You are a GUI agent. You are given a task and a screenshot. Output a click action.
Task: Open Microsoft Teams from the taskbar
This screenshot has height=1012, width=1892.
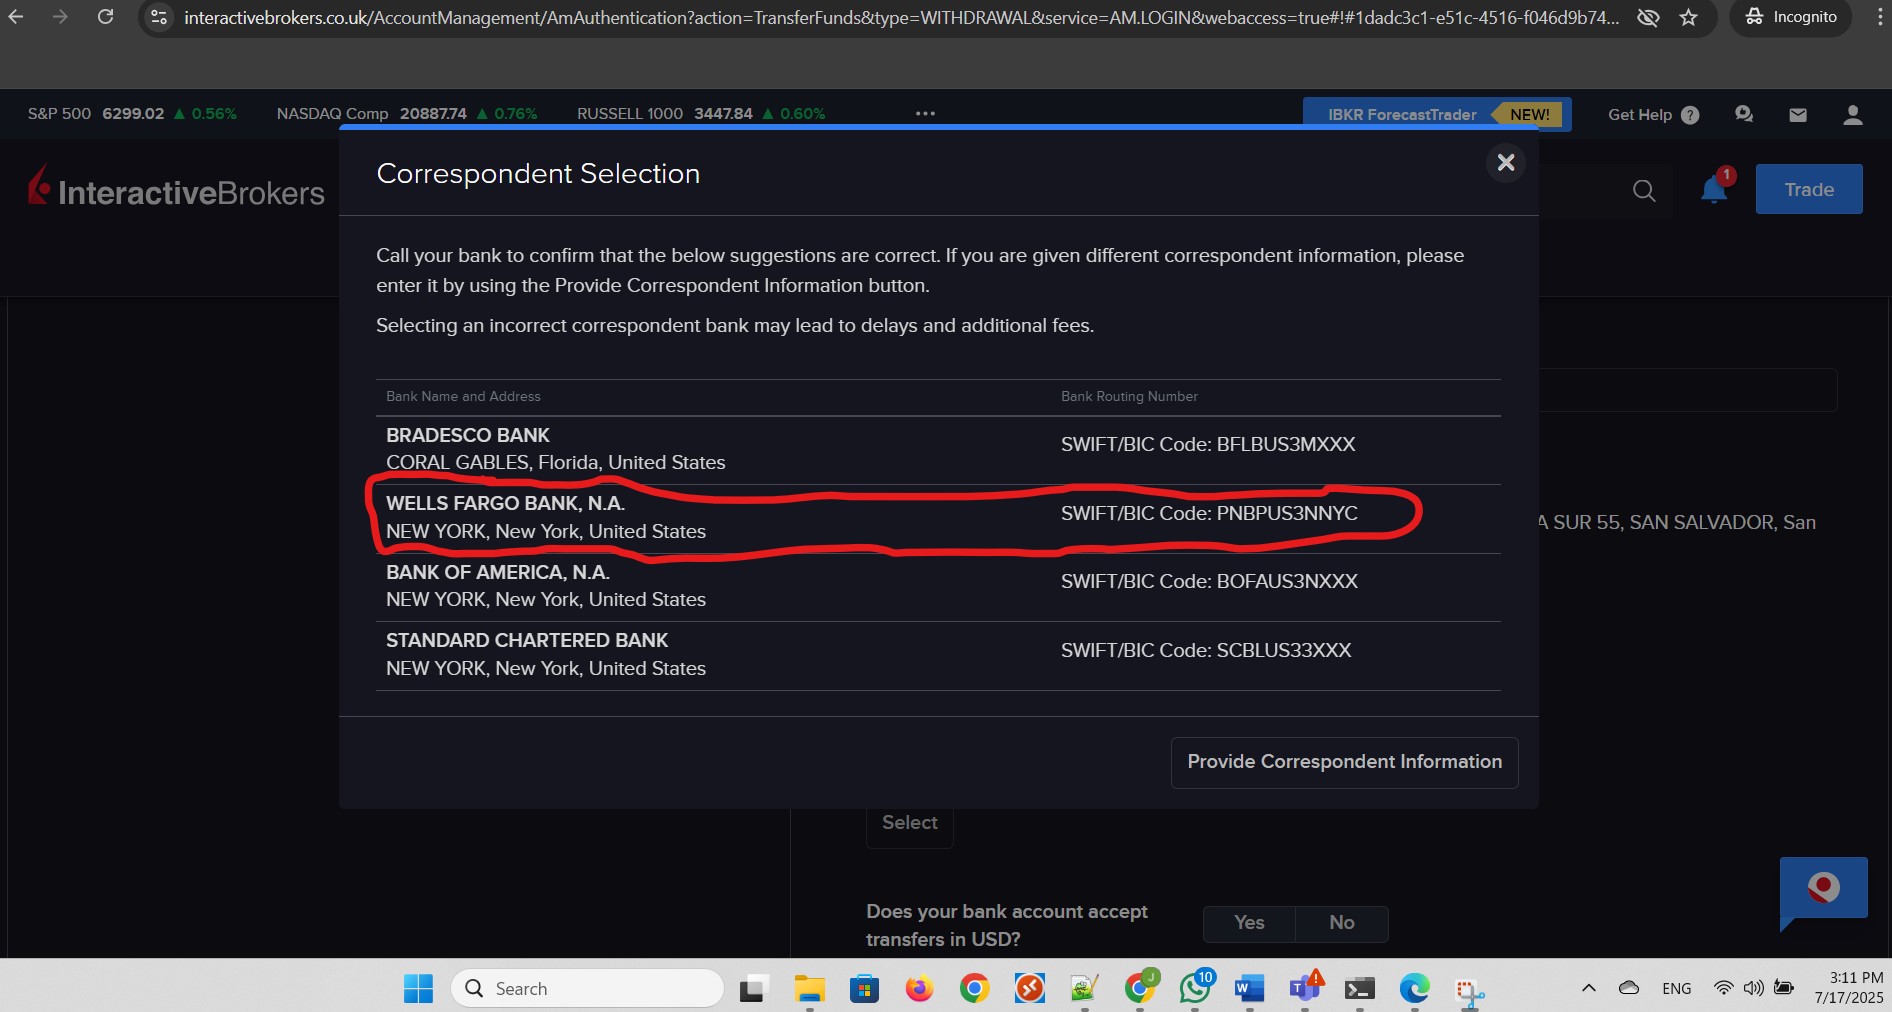coord(1305,988)
